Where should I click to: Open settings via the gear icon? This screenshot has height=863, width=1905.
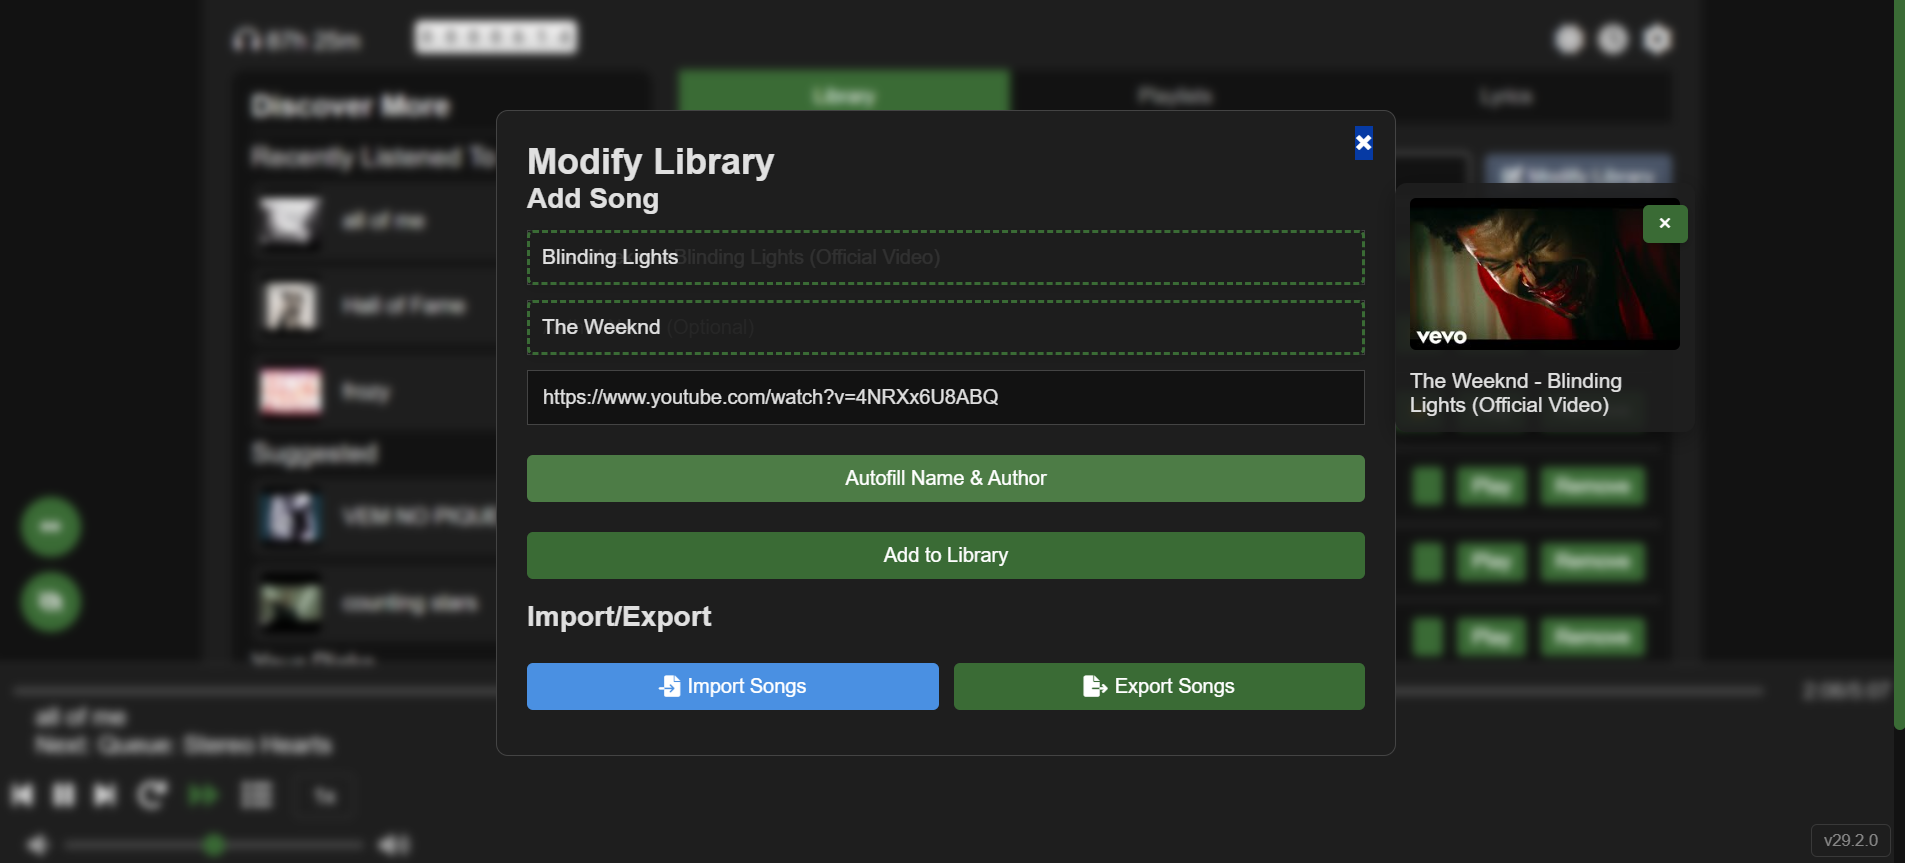(x=1657, y=39)
